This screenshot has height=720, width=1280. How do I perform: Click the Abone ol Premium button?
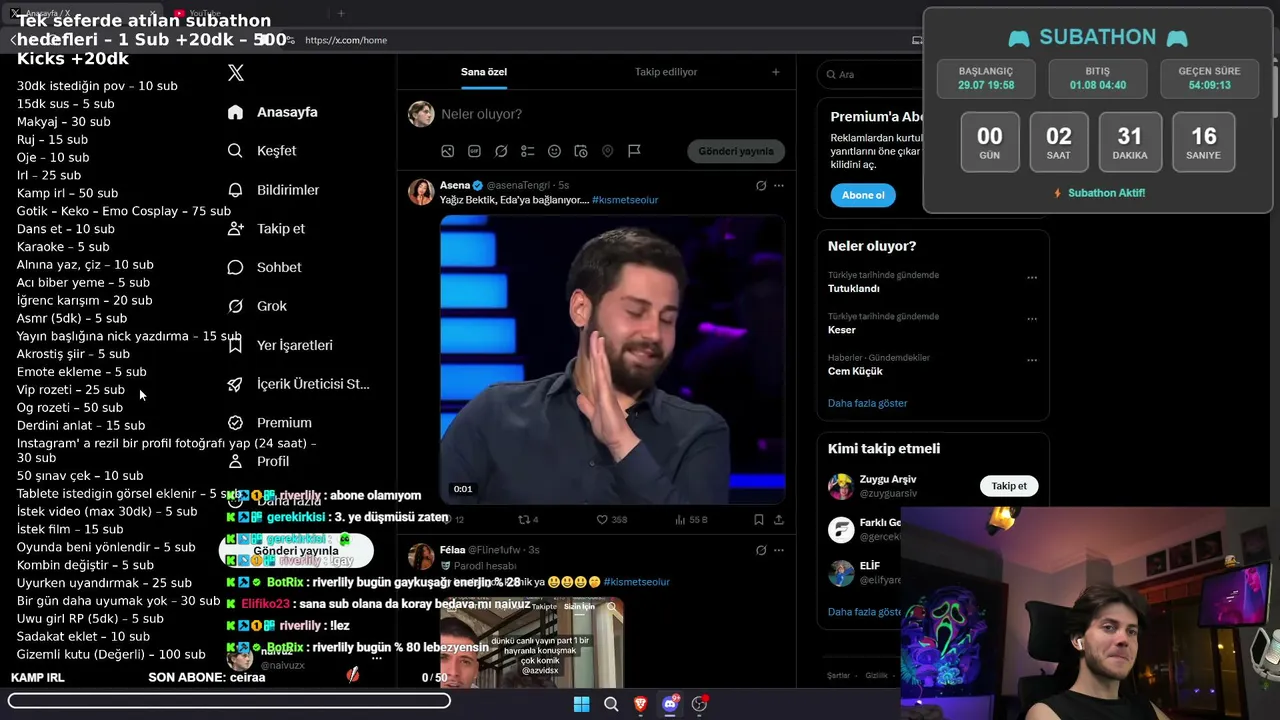(863, 195)
